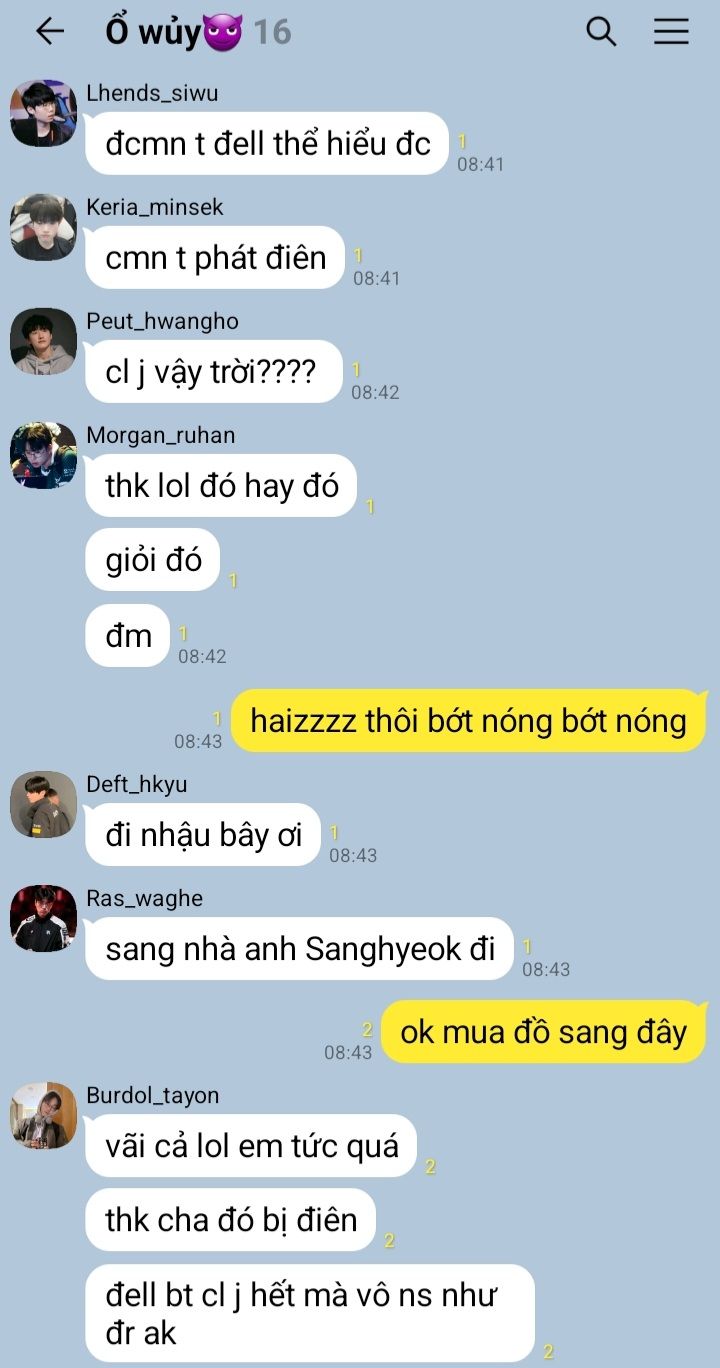
Task: Tap the "thk lol đó hay đó" bubble
Action: (221, 486)
